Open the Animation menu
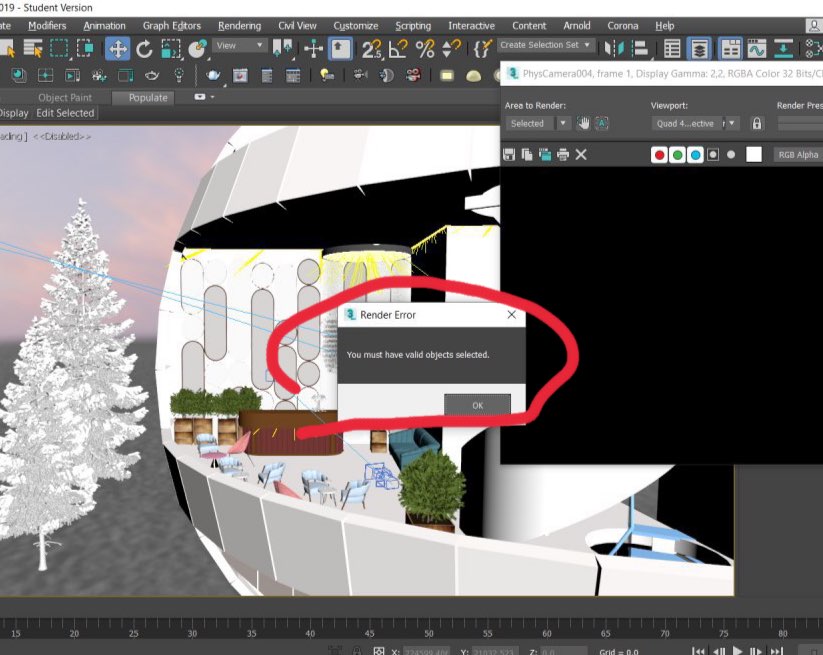 coord(104,26)
